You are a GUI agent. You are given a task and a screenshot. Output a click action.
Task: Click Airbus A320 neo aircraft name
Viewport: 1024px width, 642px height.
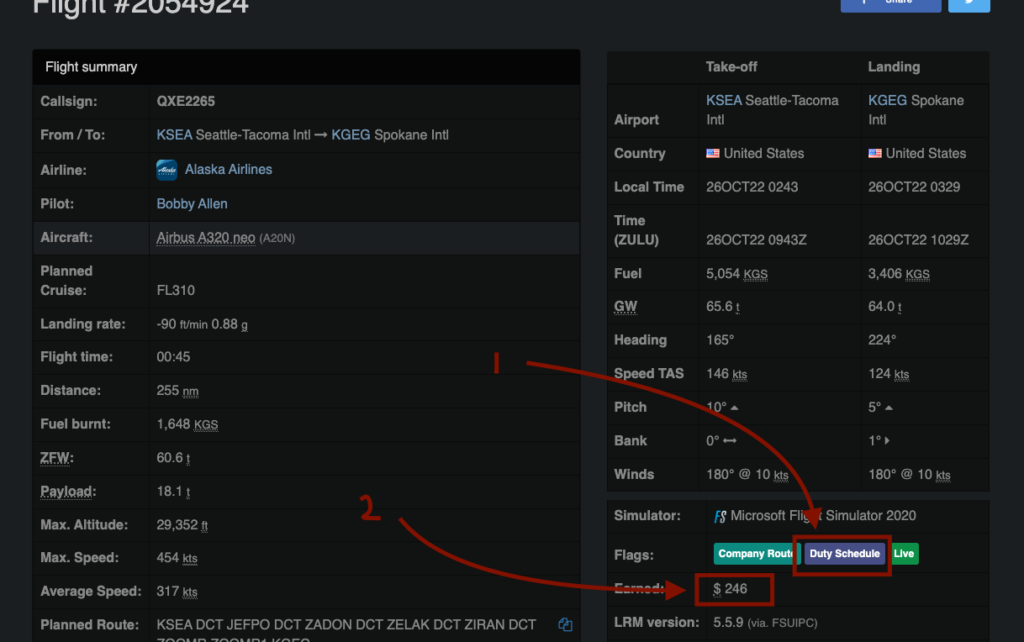[206, 238]
